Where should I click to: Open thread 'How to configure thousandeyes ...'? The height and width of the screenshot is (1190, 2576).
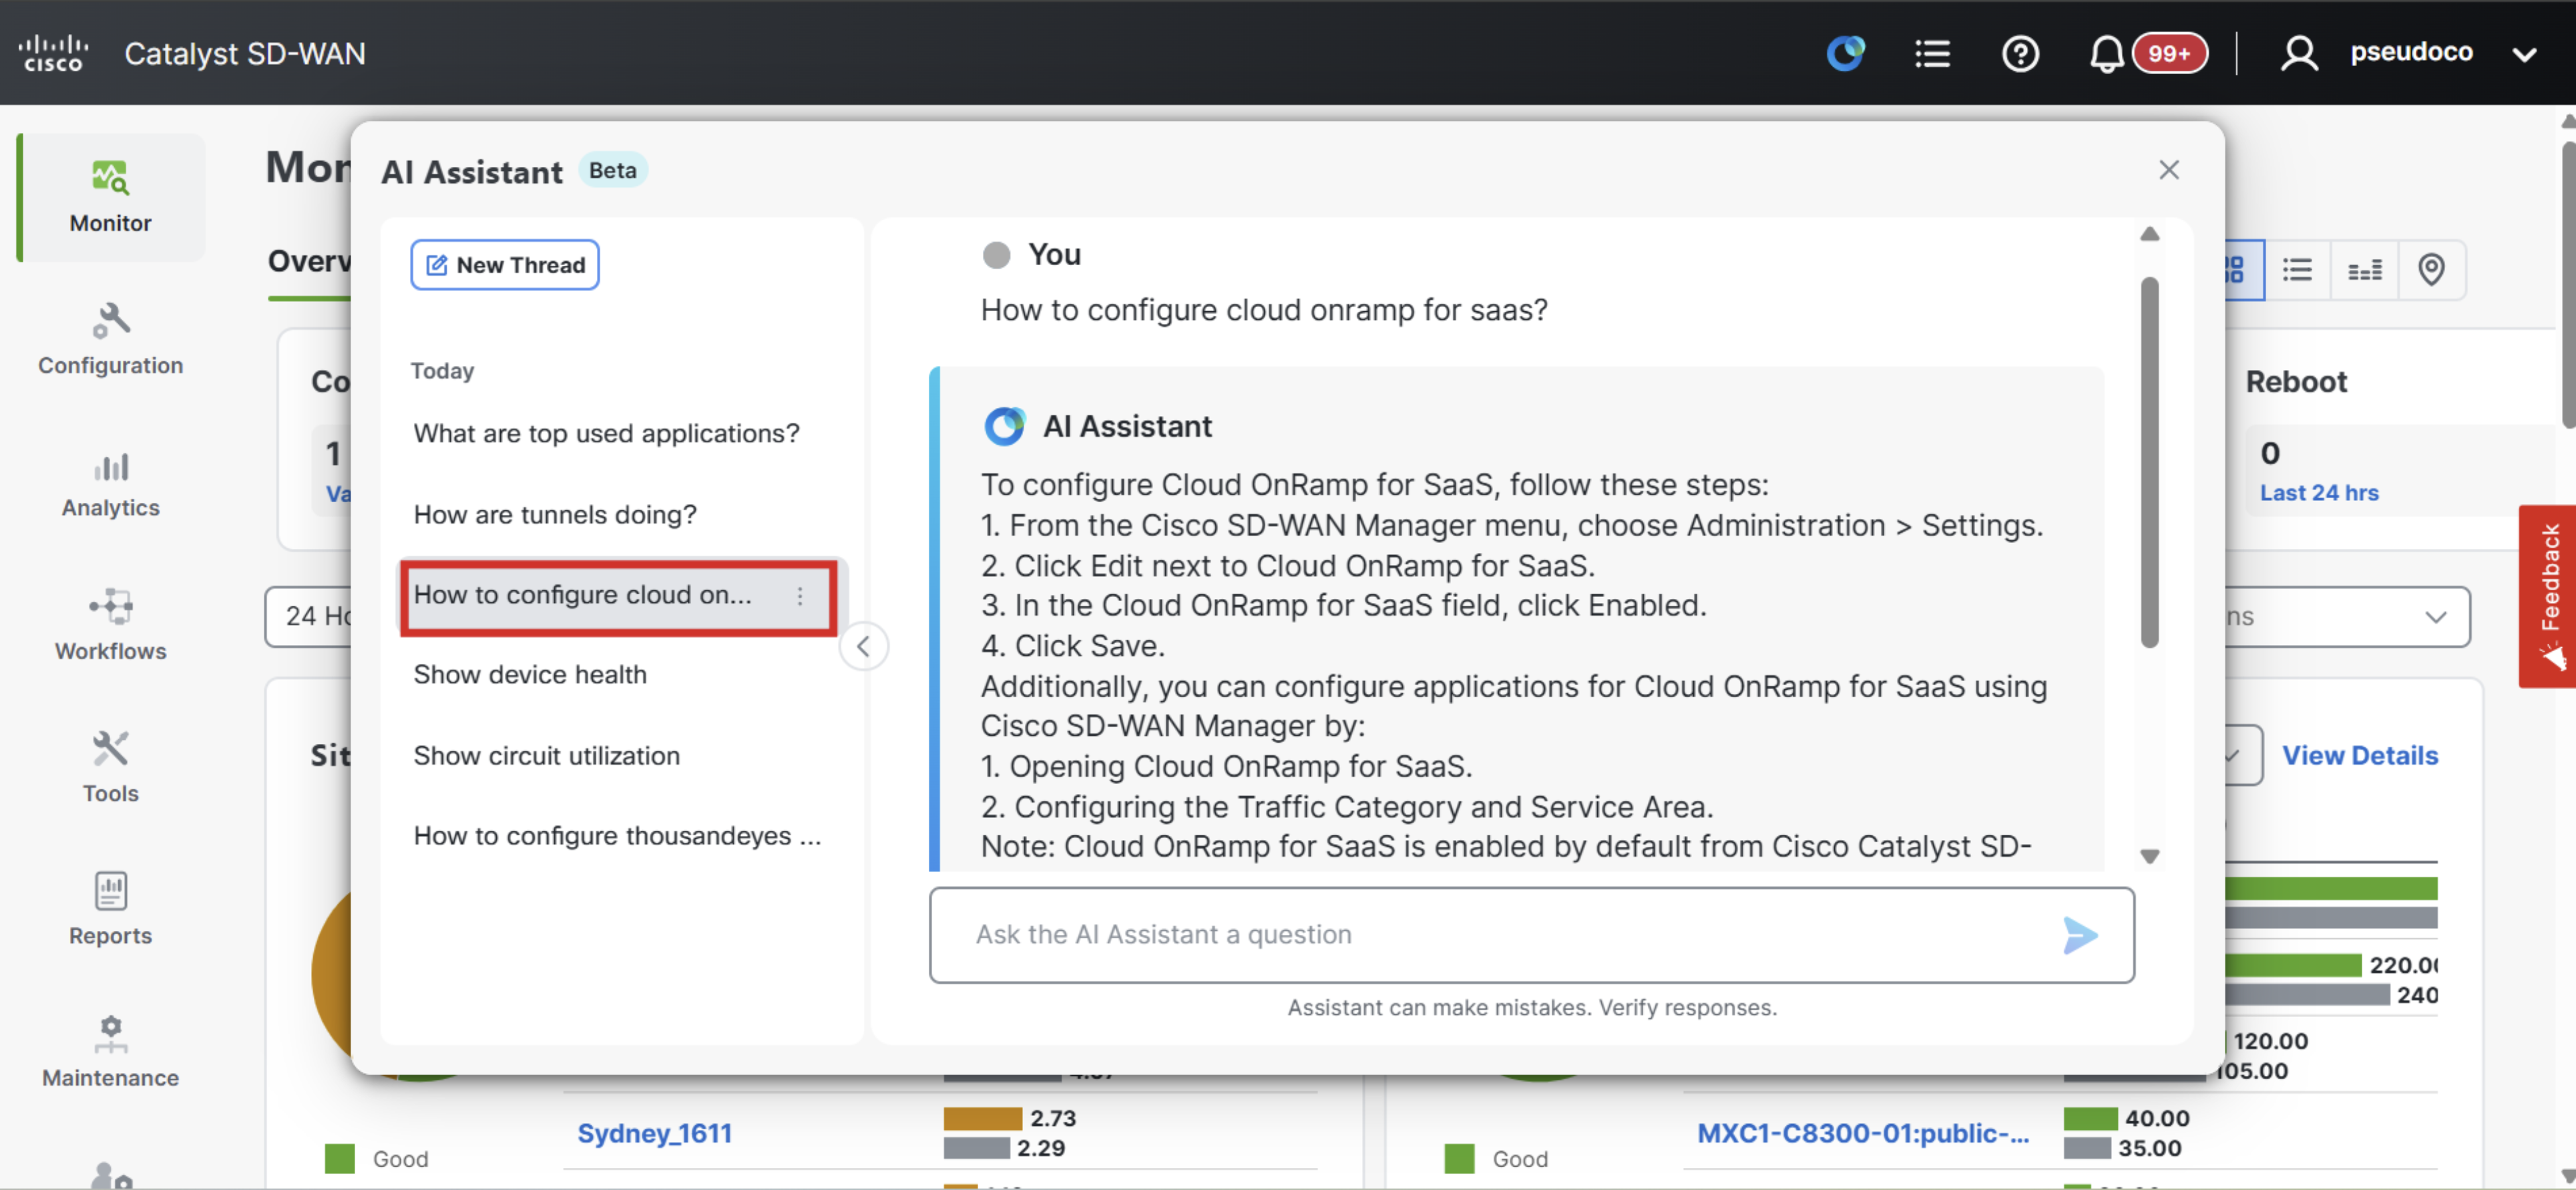pos(617,835)
